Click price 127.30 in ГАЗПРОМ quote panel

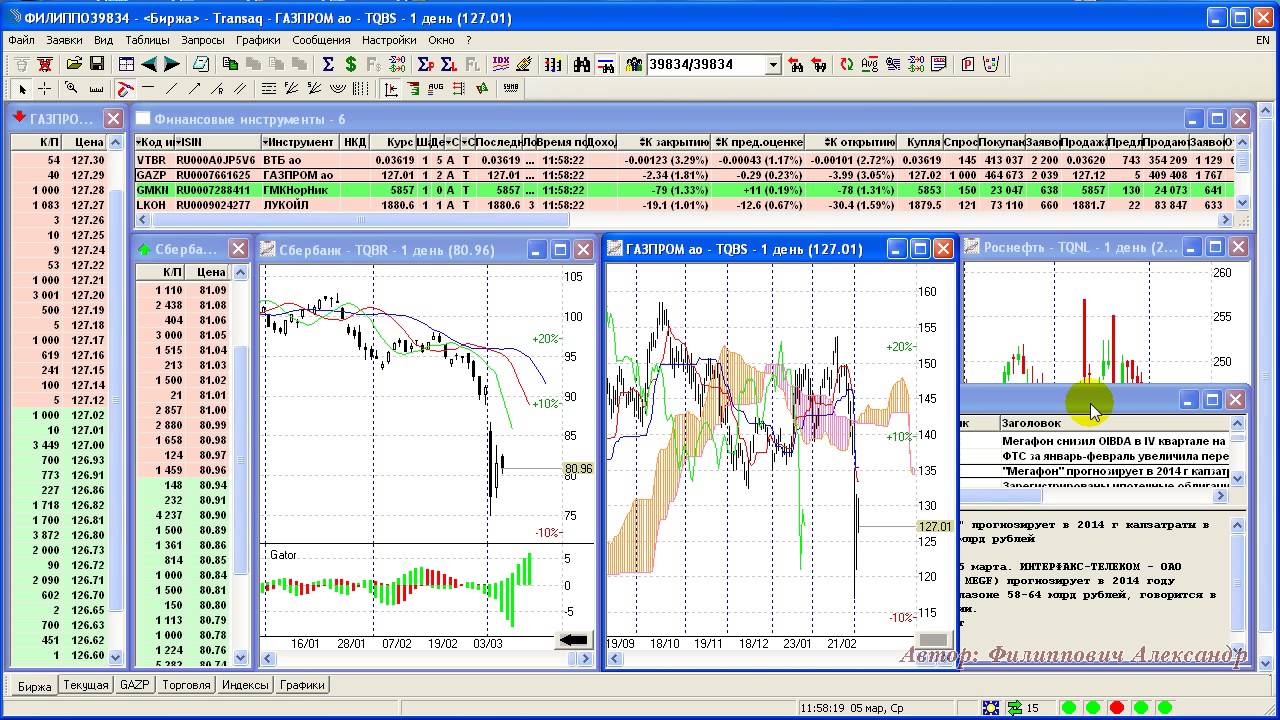point(88,160)
